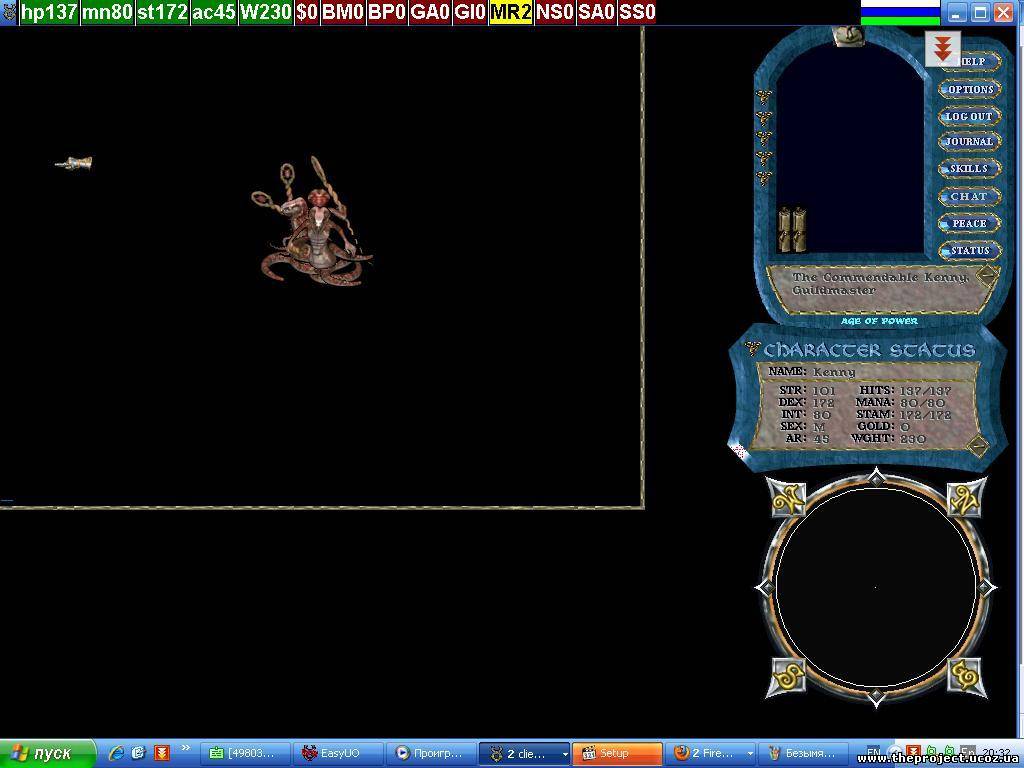The height and width of the screenshot is (768, 1024).
Task: Select the topmost triquetra virtue icon
Action: pyautogui.click(x=763, y=97)
